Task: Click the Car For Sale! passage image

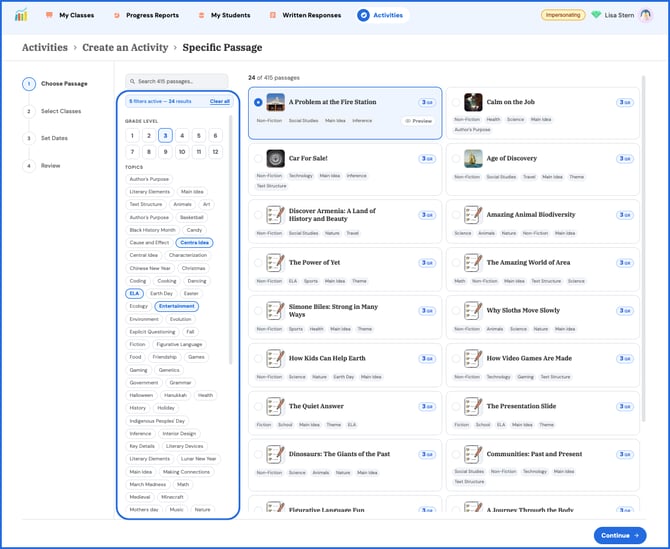Action: (276, 159)
